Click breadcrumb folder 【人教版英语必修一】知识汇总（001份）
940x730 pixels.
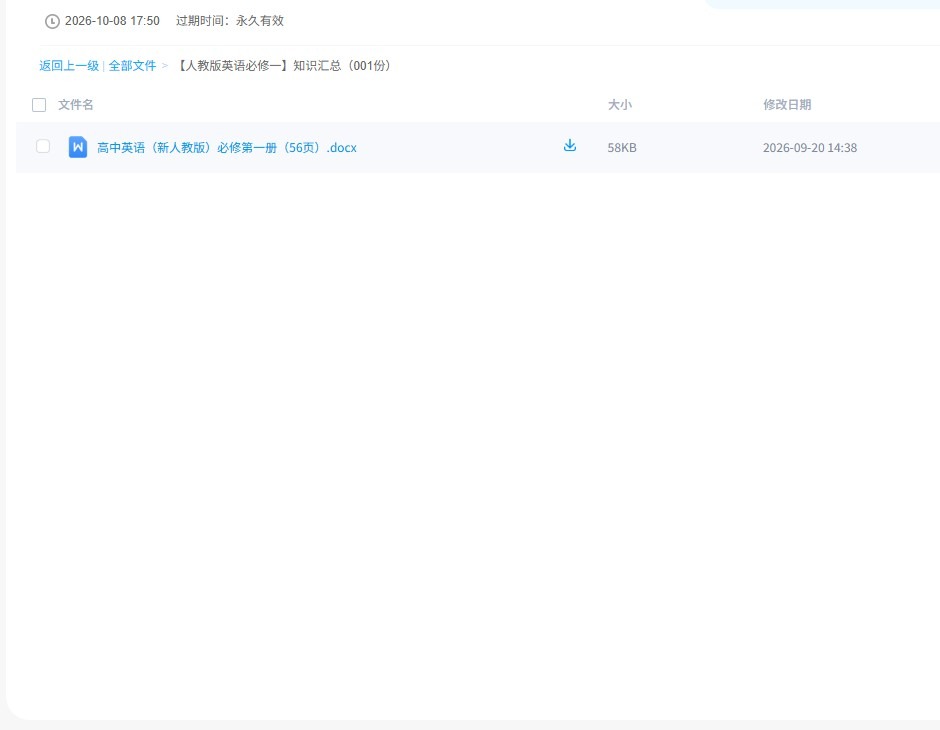284,66
